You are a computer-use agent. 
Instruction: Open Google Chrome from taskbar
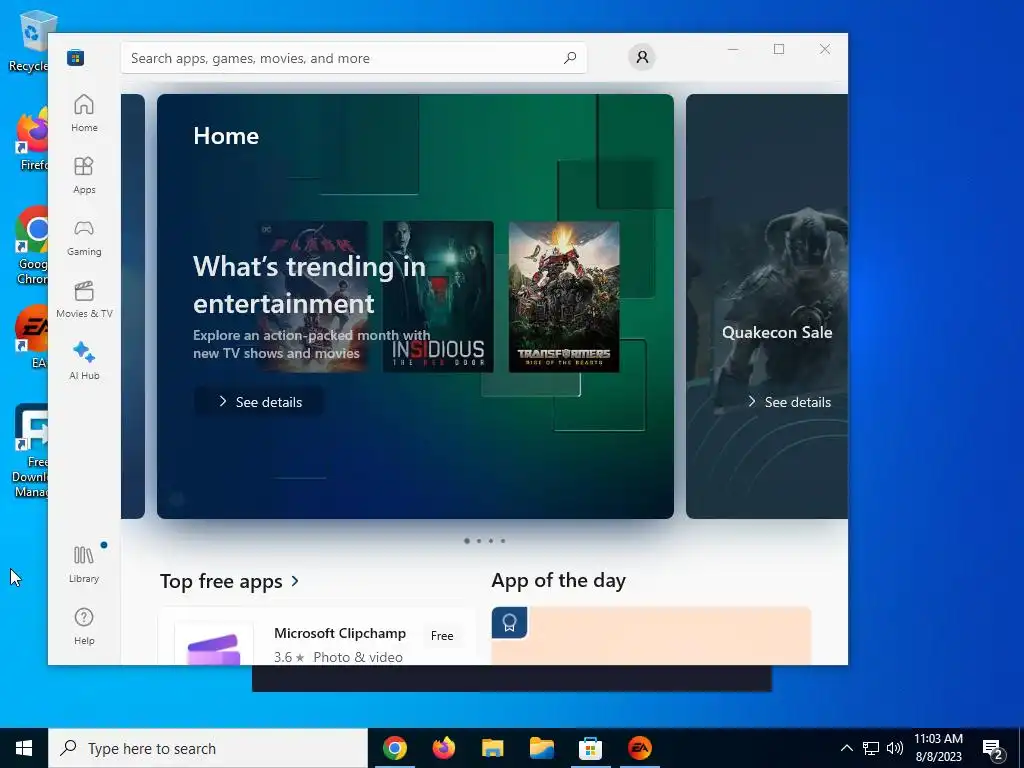click(394, 748)
